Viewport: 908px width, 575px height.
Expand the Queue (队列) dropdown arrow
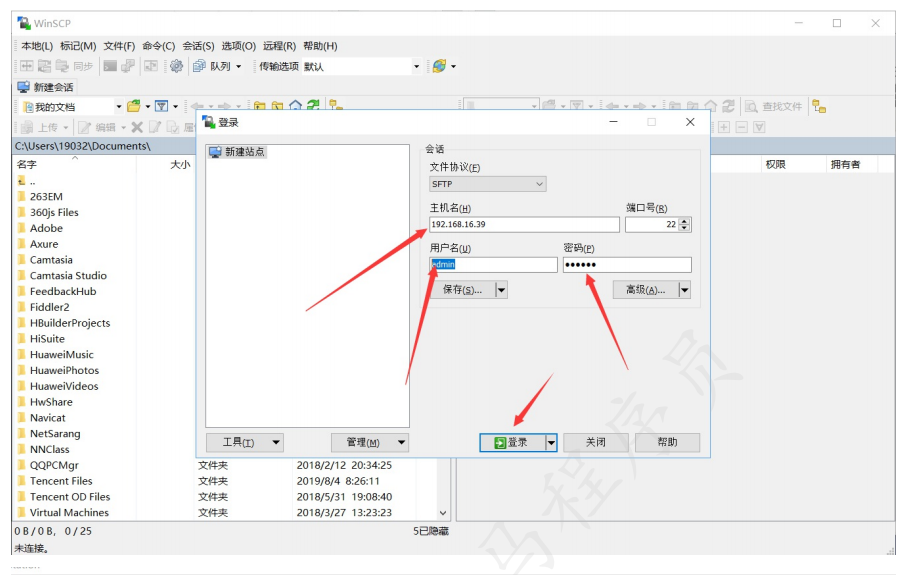(239, 67)
